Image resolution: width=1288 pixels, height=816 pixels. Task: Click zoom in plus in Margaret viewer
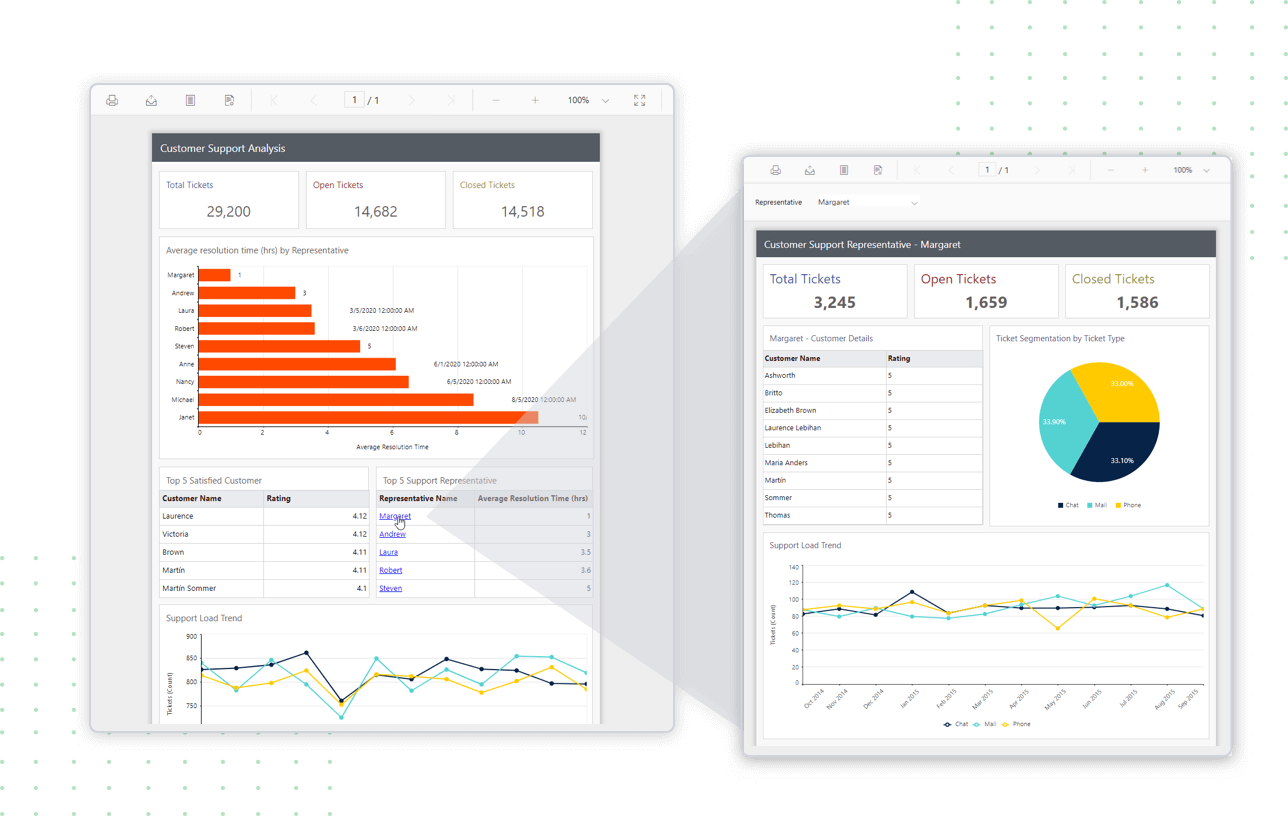1145,170
